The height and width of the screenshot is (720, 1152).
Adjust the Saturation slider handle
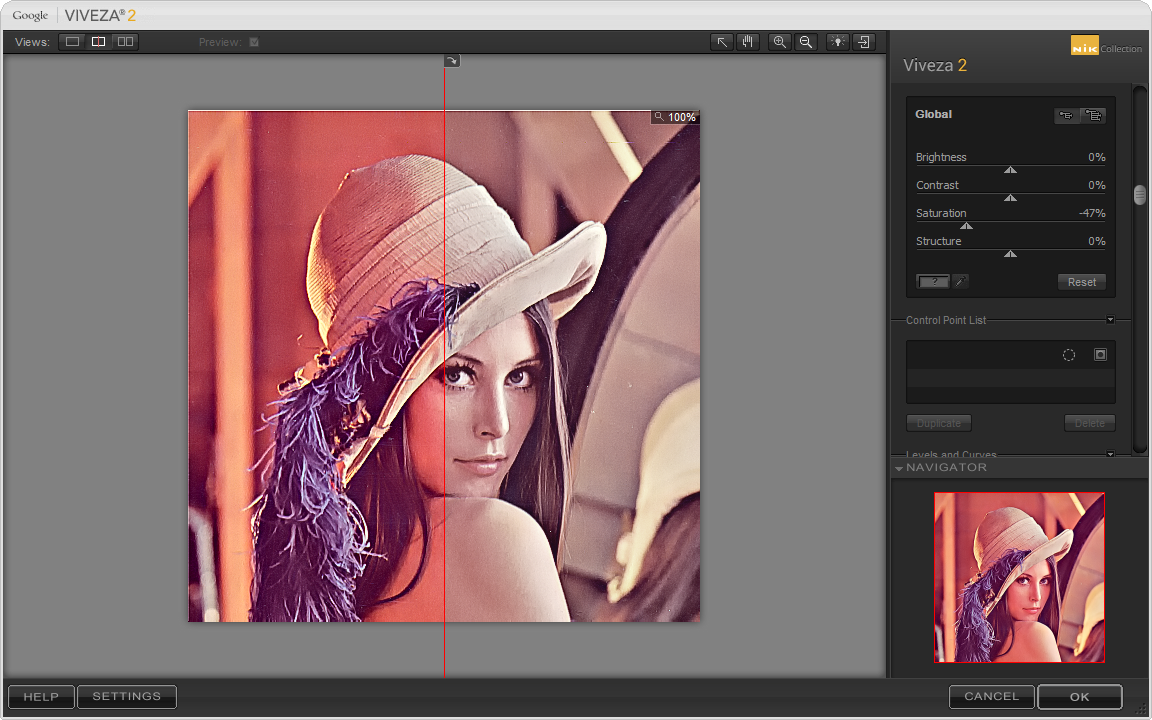point(966,226)
